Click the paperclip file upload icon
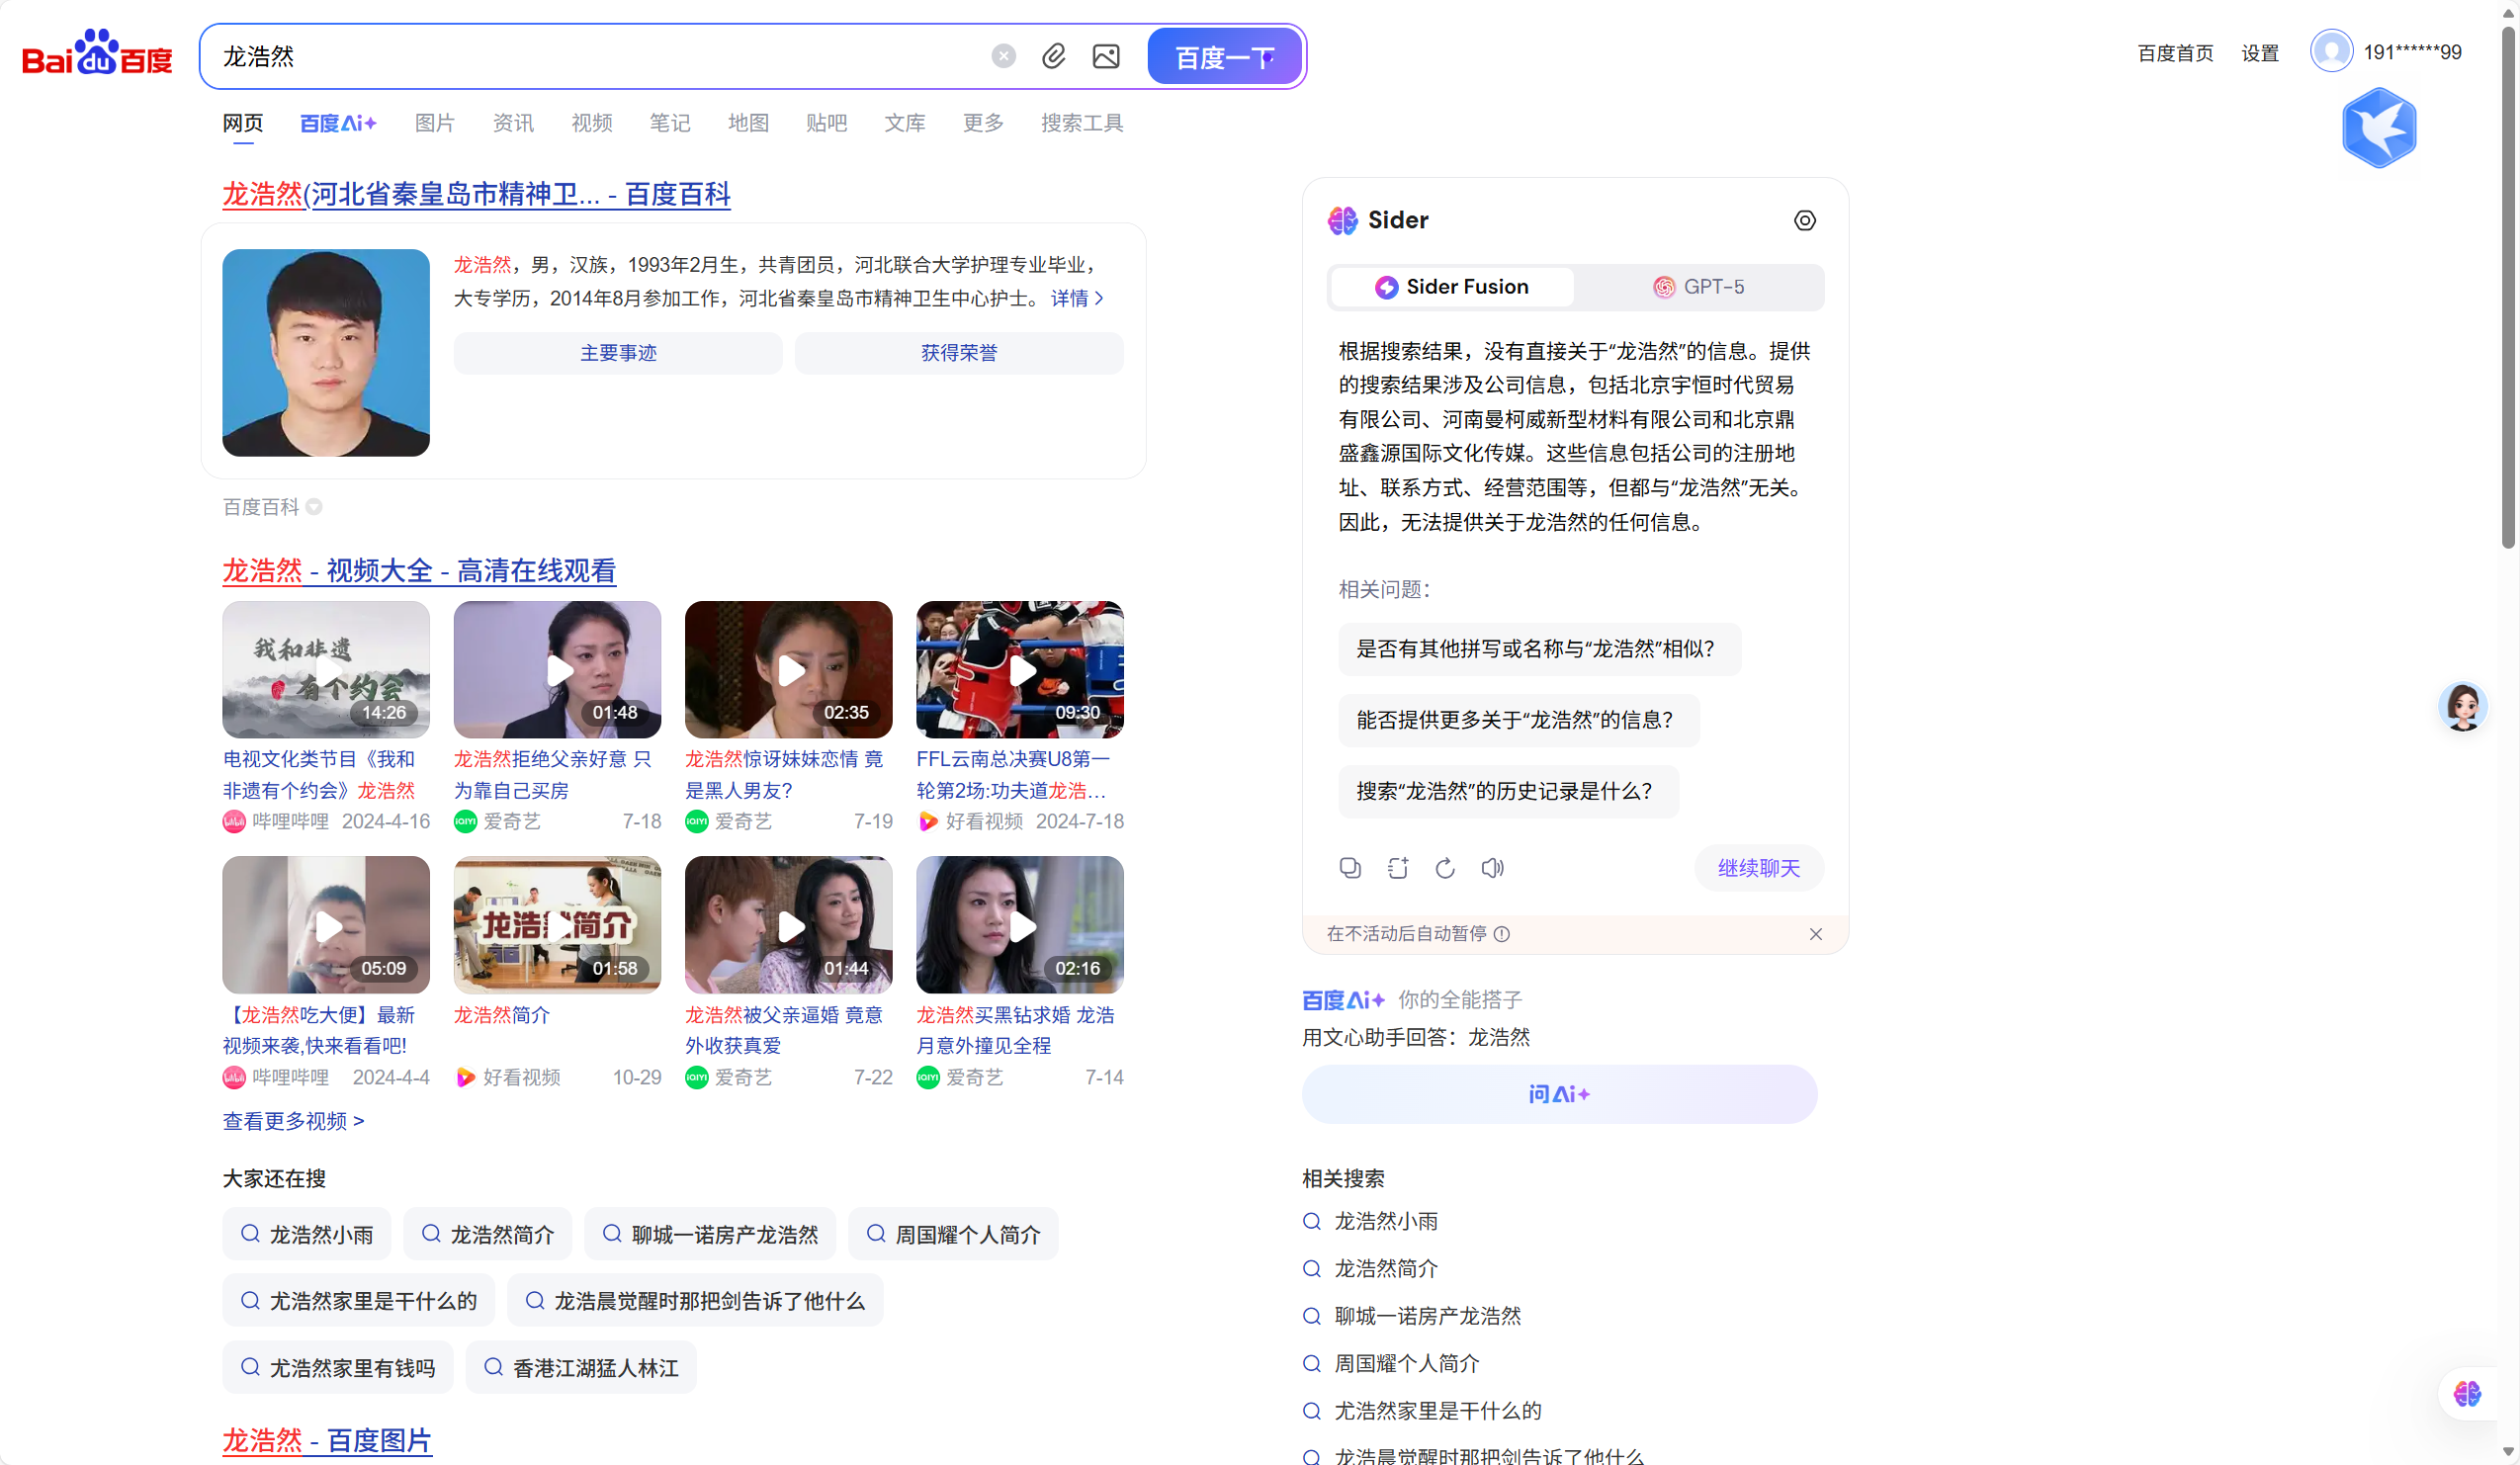This screenshot has height=1465, width=2520. click(x=1053, y=56)
